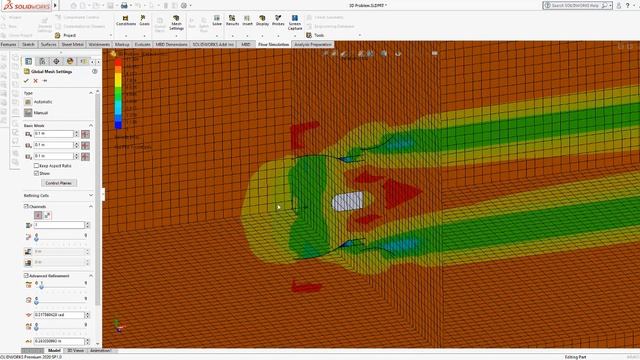Select the second Channels mode icon

pyautogui.click(x=47, y=215)
